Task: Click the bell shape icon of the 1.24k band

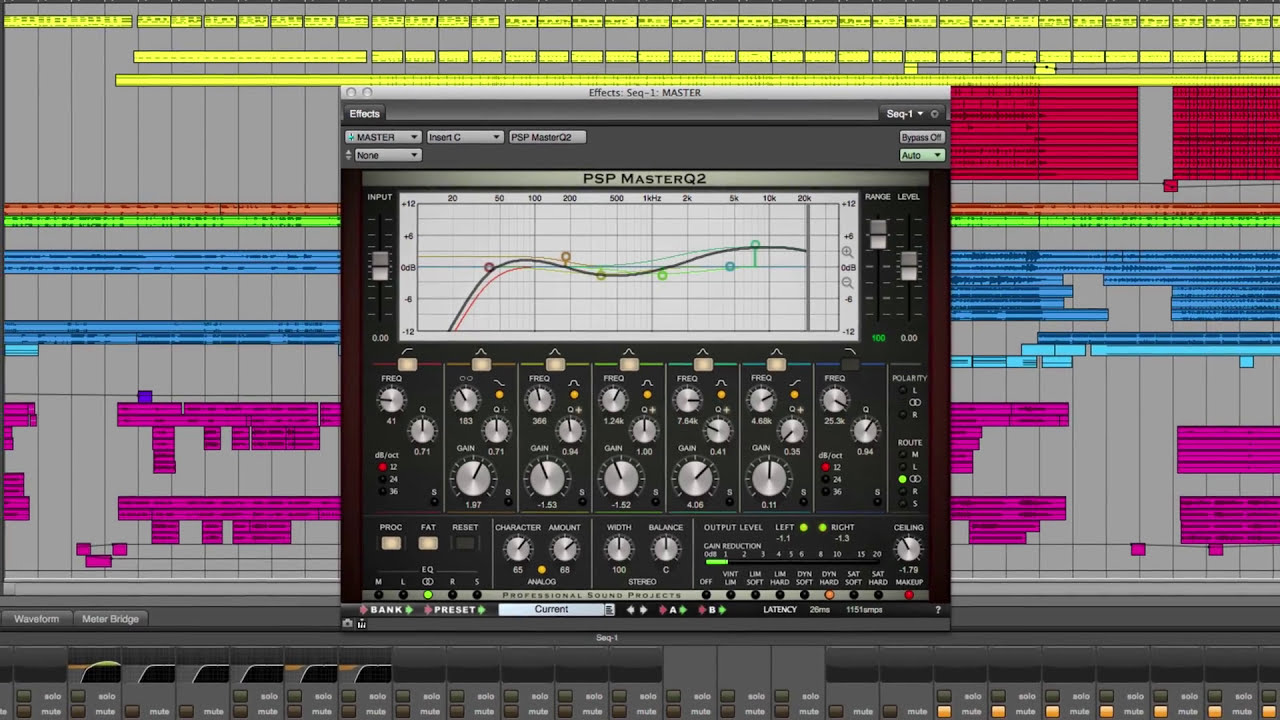Action: (647, 383)
